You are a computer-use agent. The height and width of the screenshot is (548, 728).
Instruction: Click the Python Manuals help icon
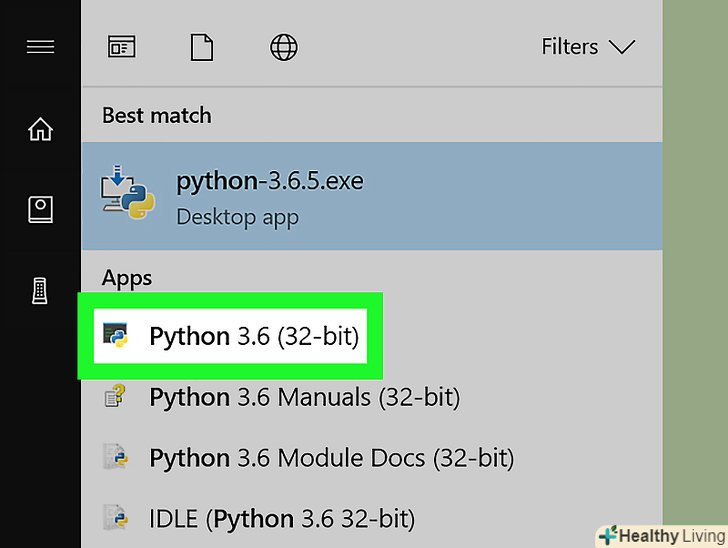[115, 397]
